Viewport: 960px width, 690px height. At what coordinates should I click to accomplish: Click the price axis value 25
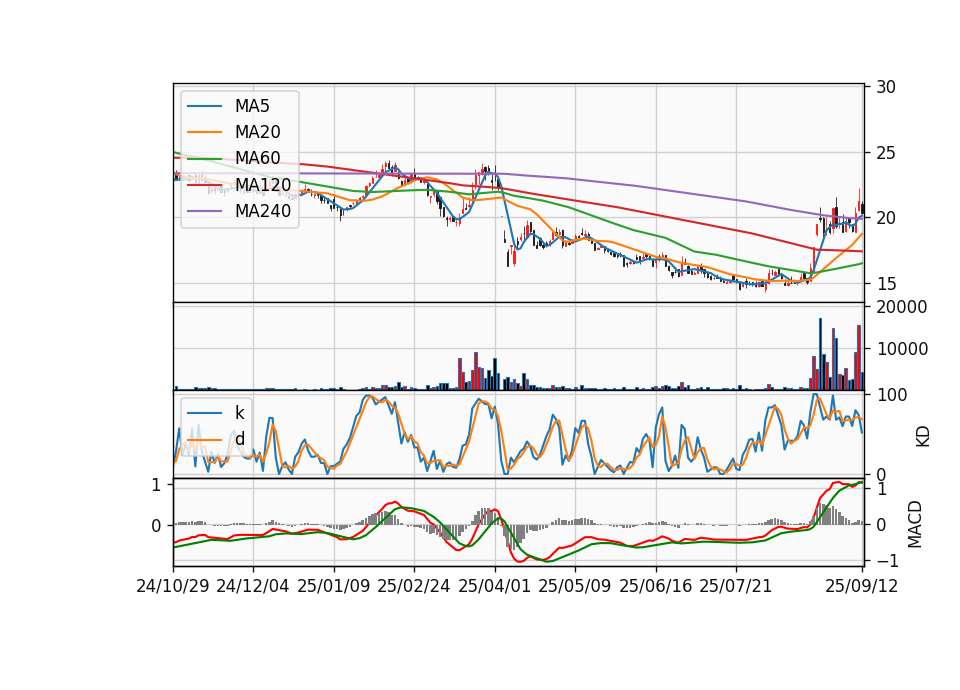click(886, 152)
